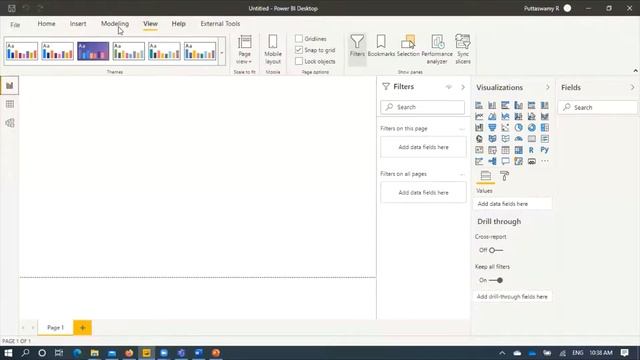Select the Donut chart visualization
The height and width of the screenshot is (360, 640).
(531, 128)
